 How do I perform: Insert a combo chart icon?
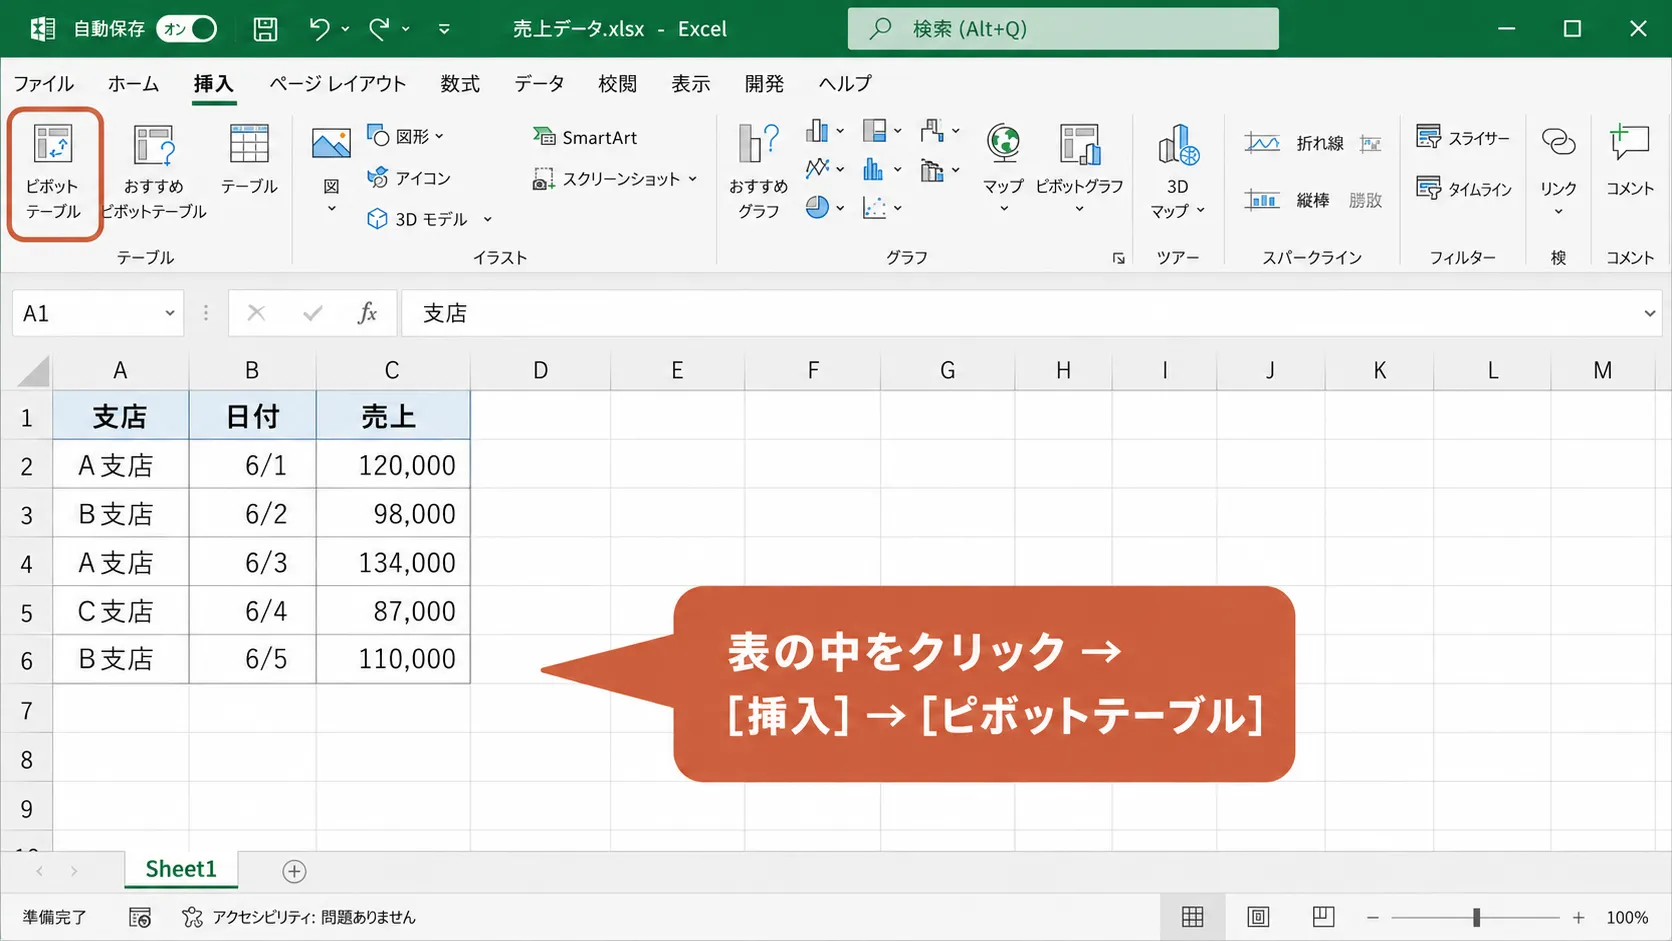[x=940, y=170]
